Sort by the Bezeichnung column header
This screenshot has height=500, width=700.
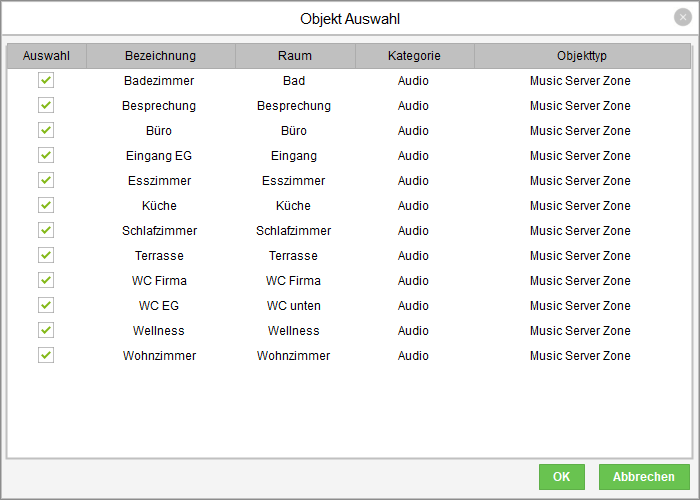pos(160,56)
